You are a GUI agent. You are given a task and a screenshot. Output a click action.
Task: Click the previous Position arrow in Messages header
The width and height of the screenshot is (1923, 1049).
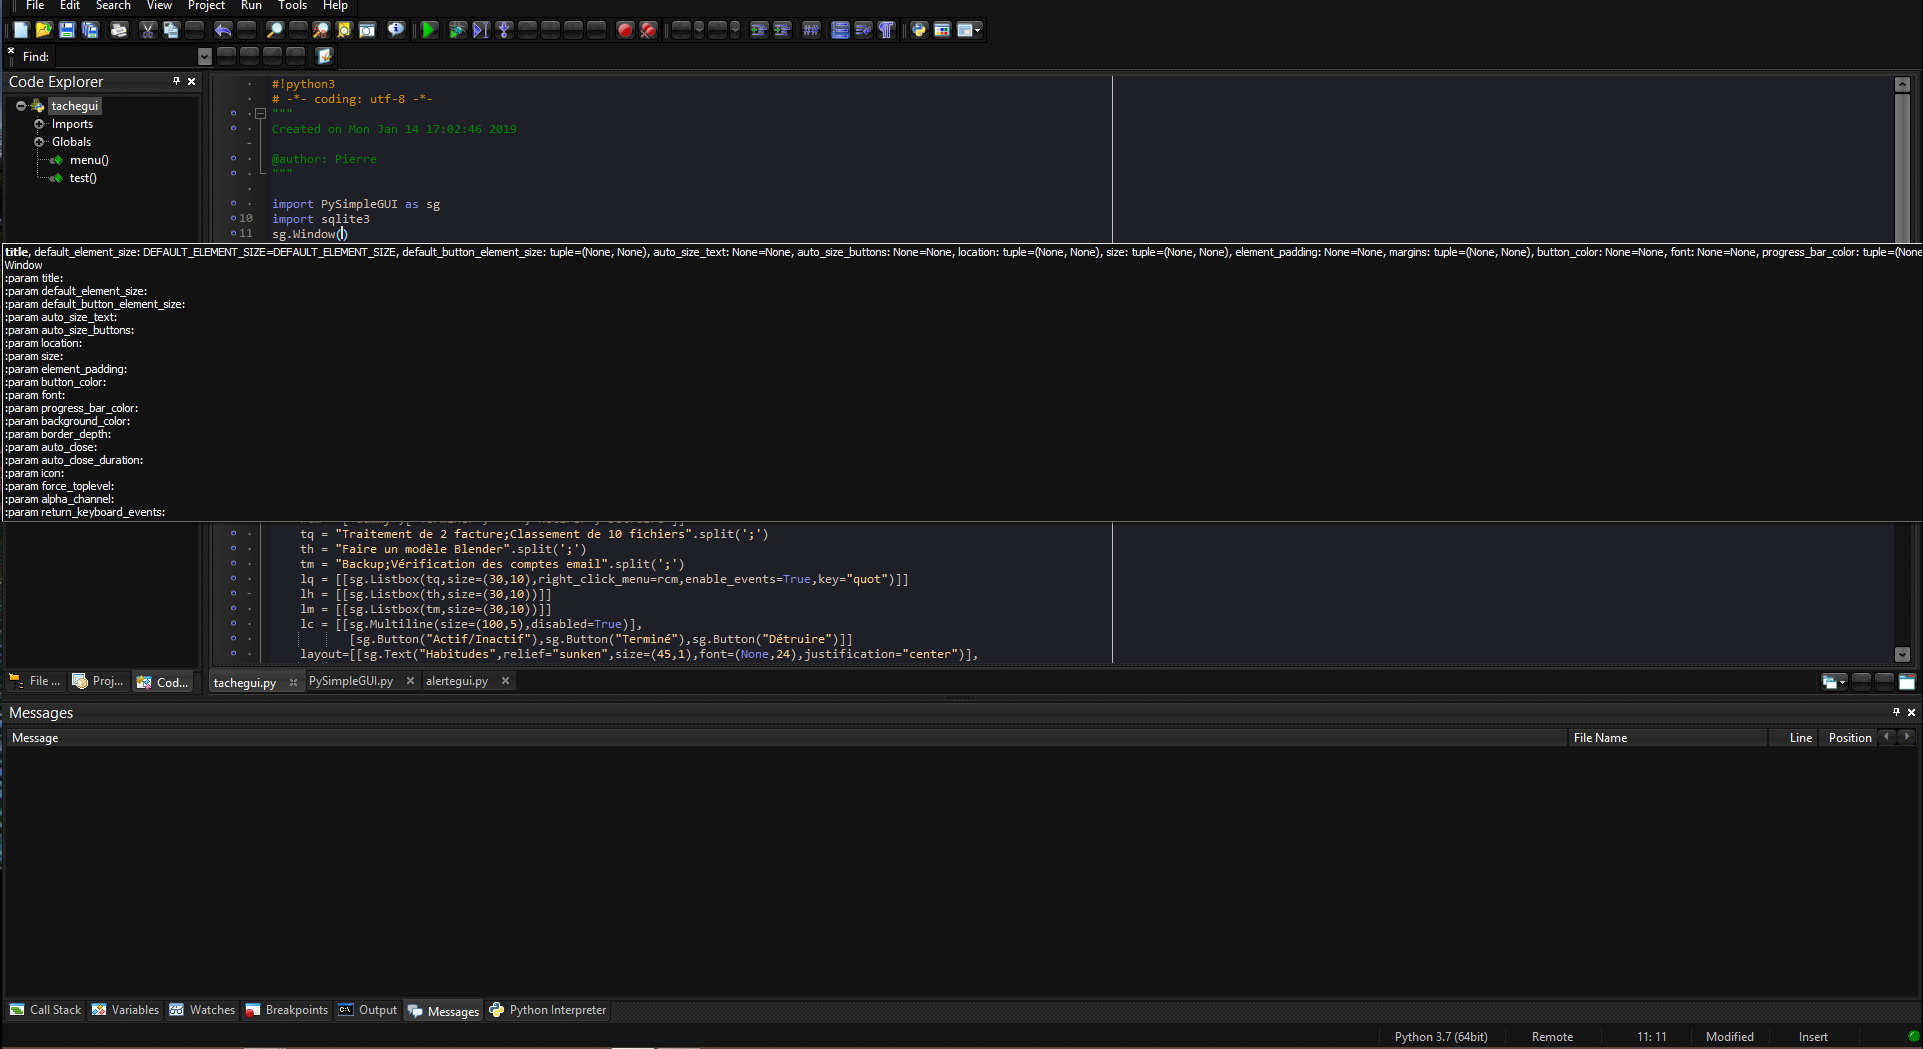click(1888, 737)
